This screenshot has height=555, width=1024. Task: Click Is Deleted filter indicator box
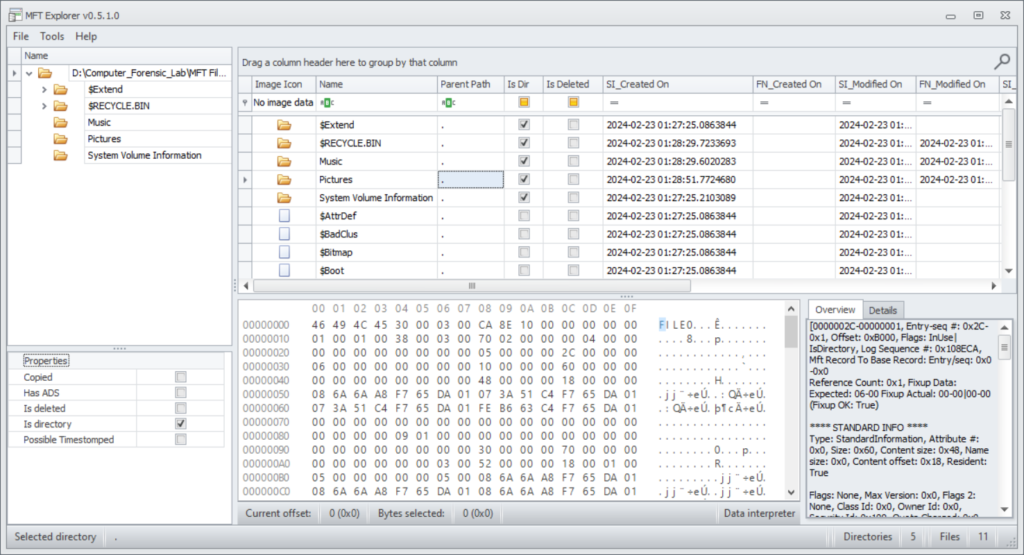pyautogui.click(x=573, y=102)
